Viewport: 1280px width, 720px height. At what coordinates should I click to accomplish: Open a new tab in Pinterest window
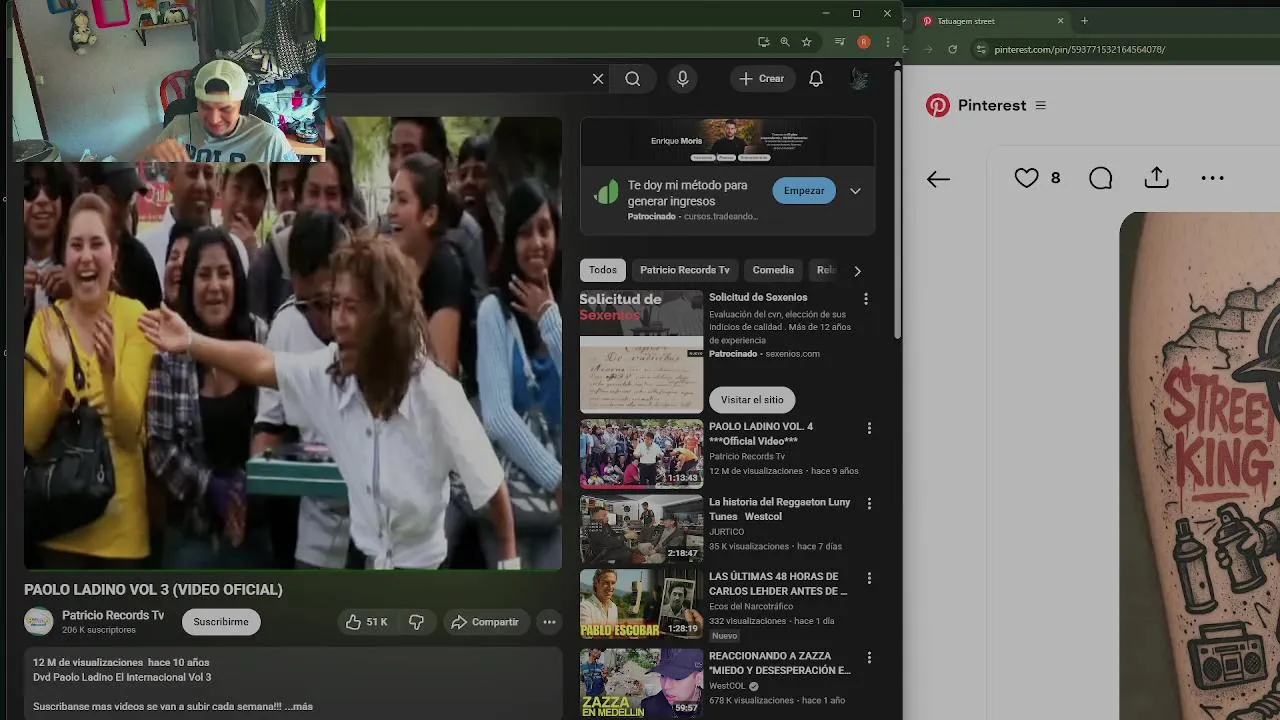click(1085, 21)
